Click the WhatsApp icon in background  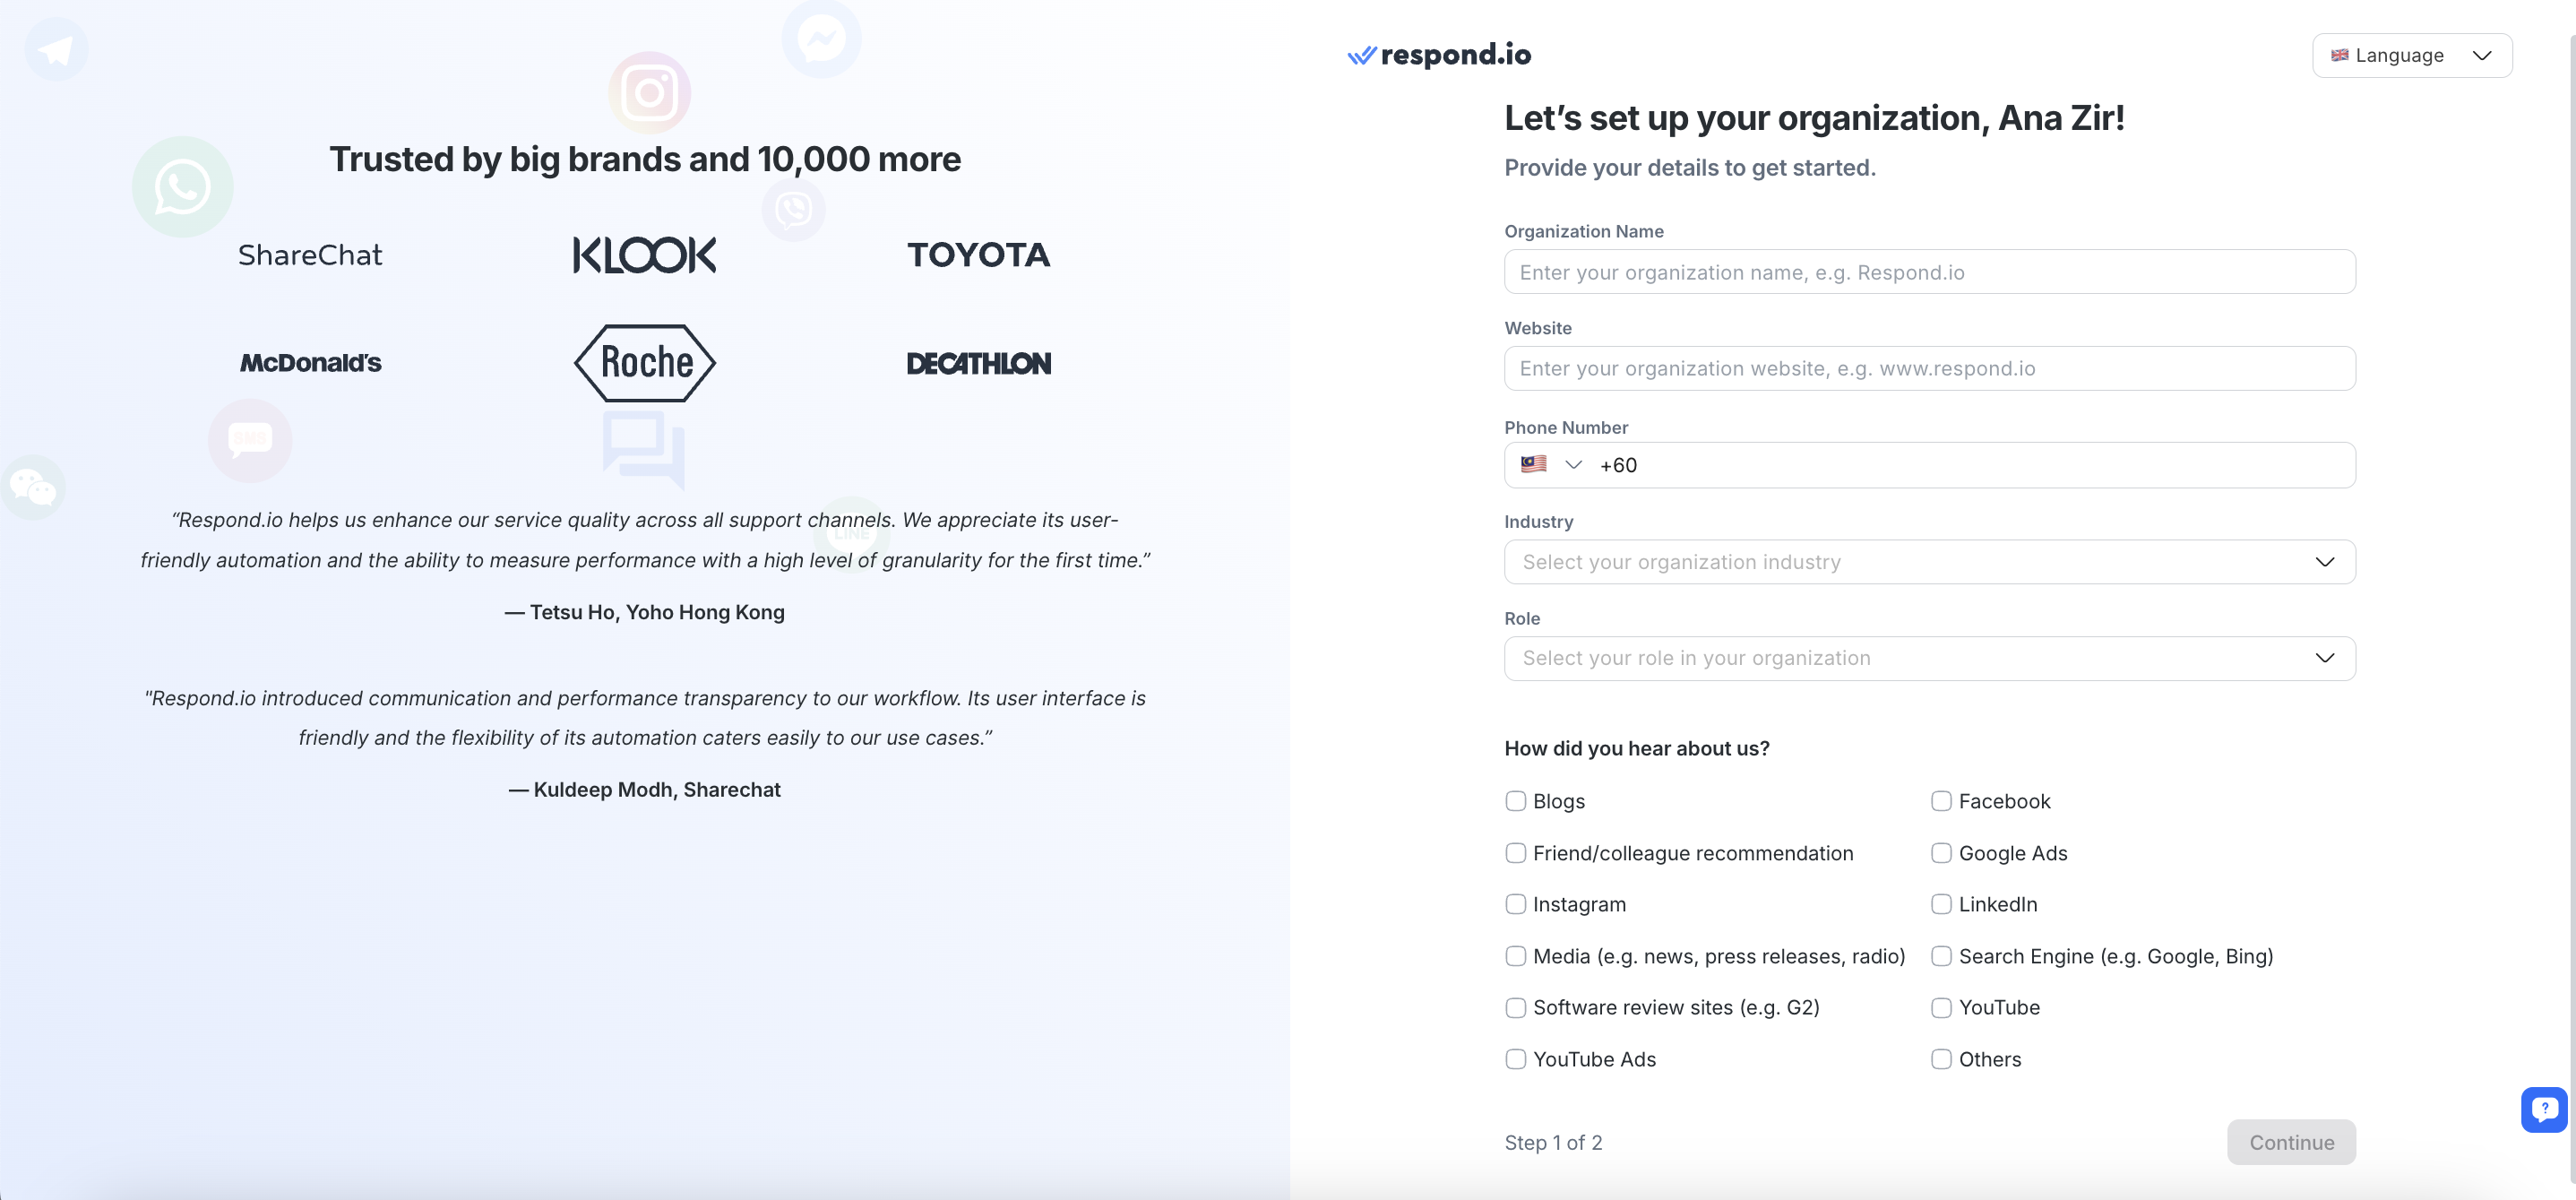[182, 187]
